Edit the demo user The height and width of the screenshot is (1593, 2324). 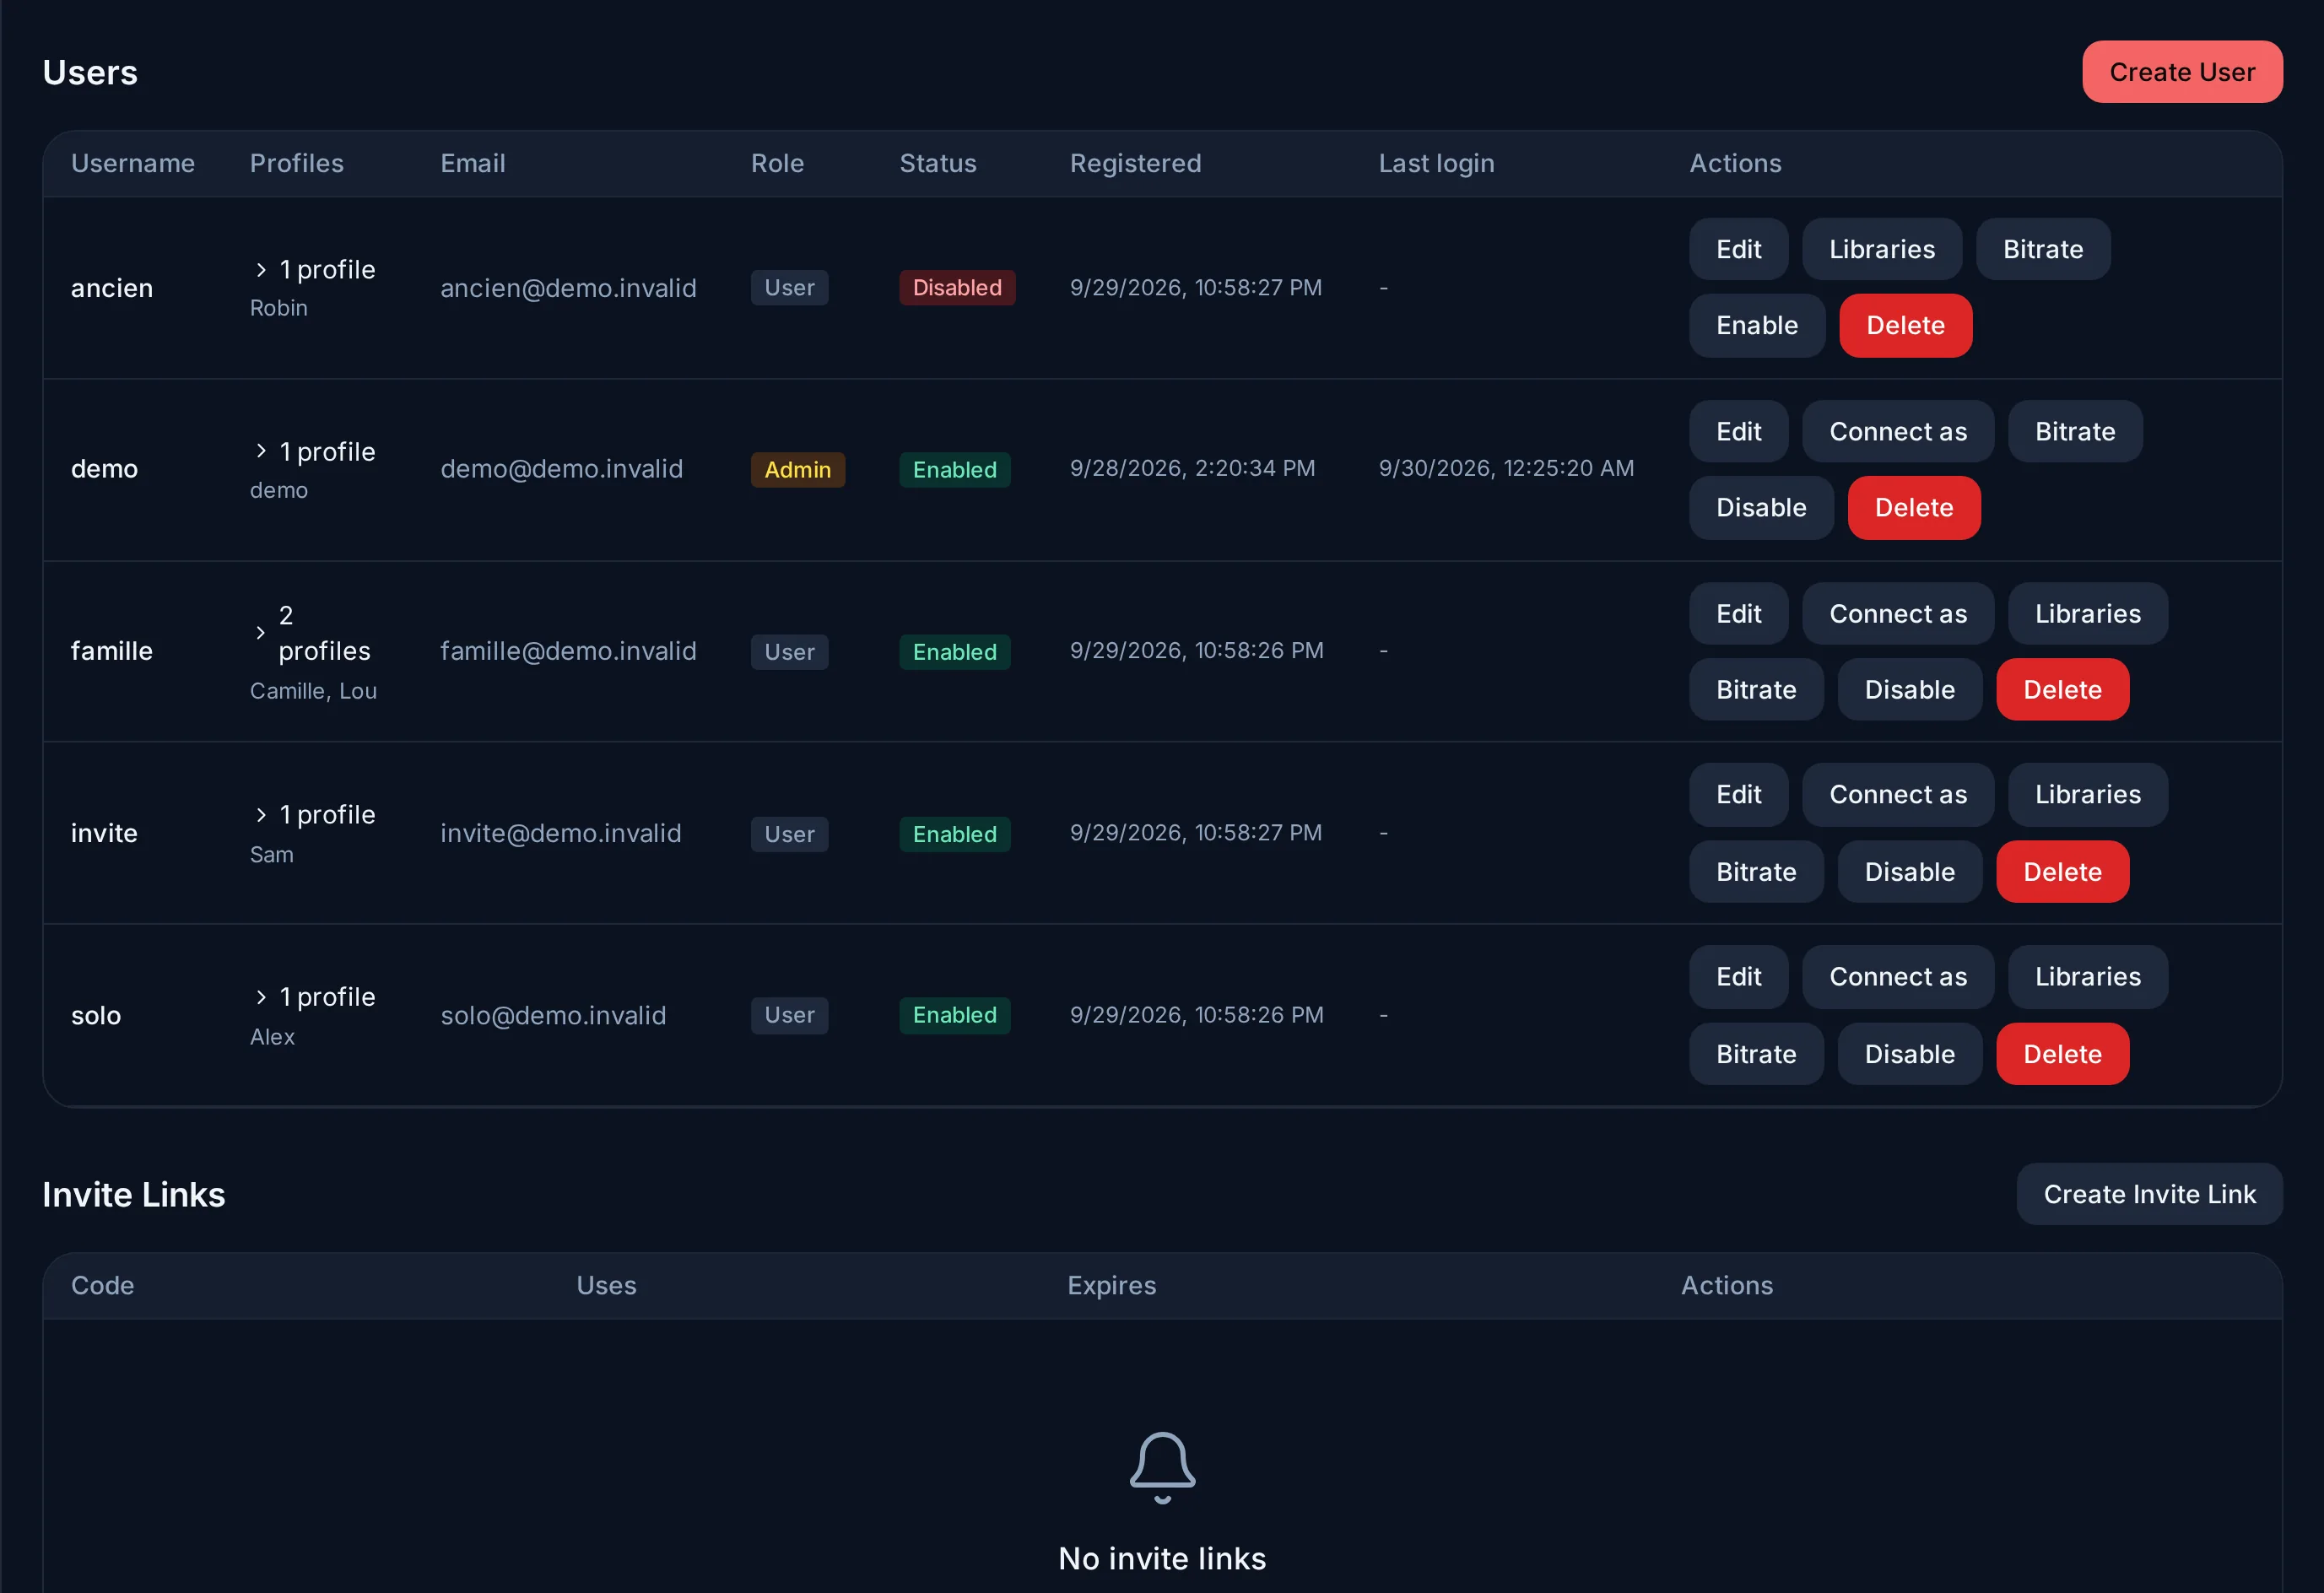1738,432
